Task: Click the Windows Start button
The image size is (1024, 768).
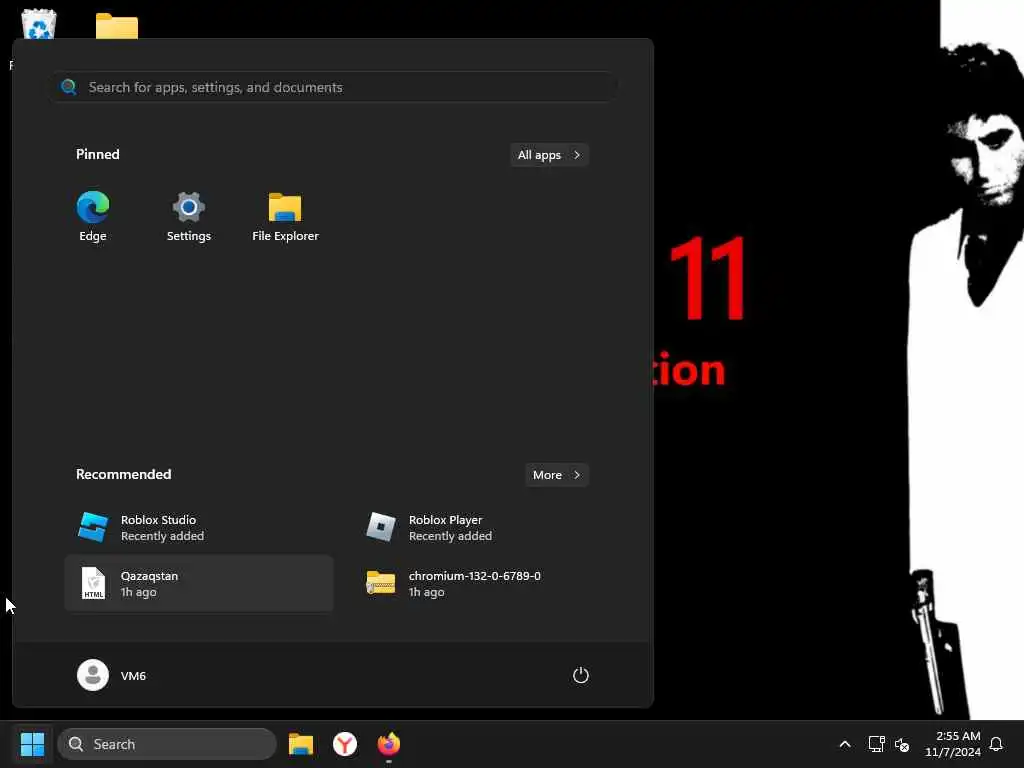Action: 32,744
